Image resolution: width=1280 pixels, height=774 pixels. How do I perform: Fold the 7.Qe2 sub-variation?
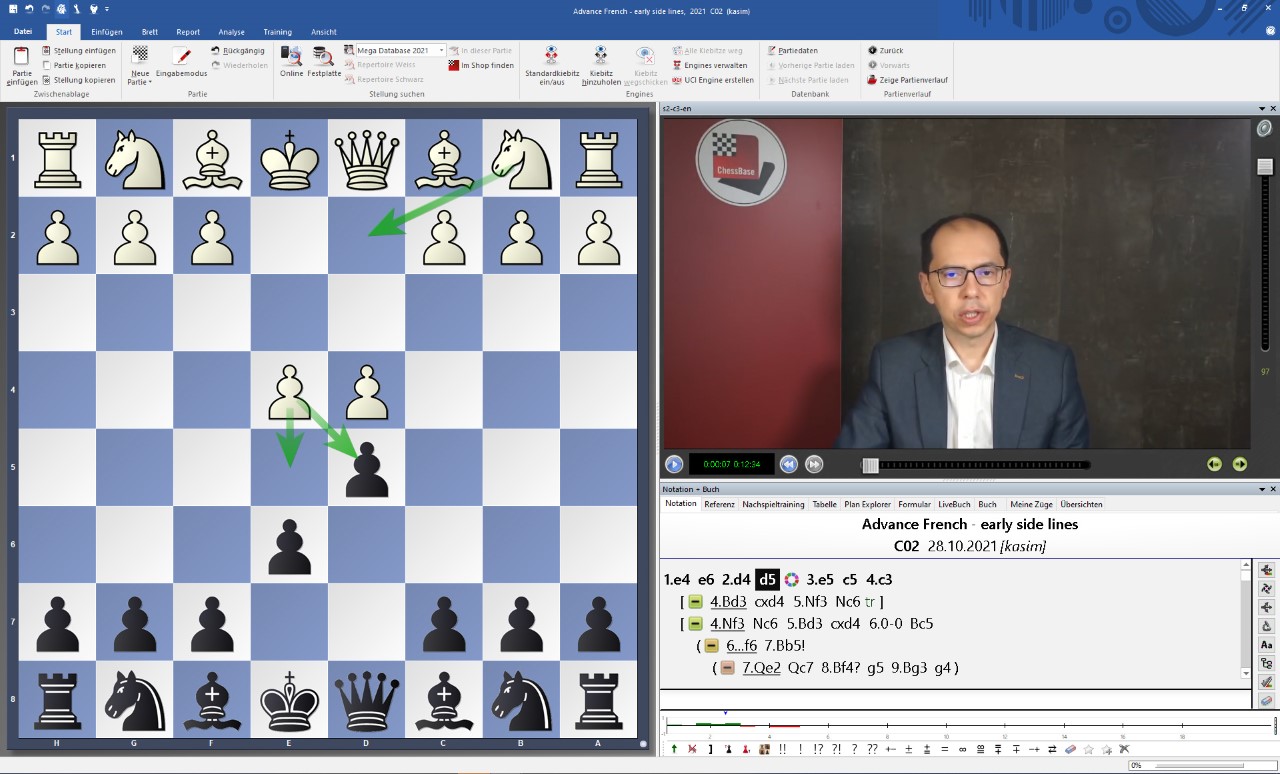click(727, 668)
